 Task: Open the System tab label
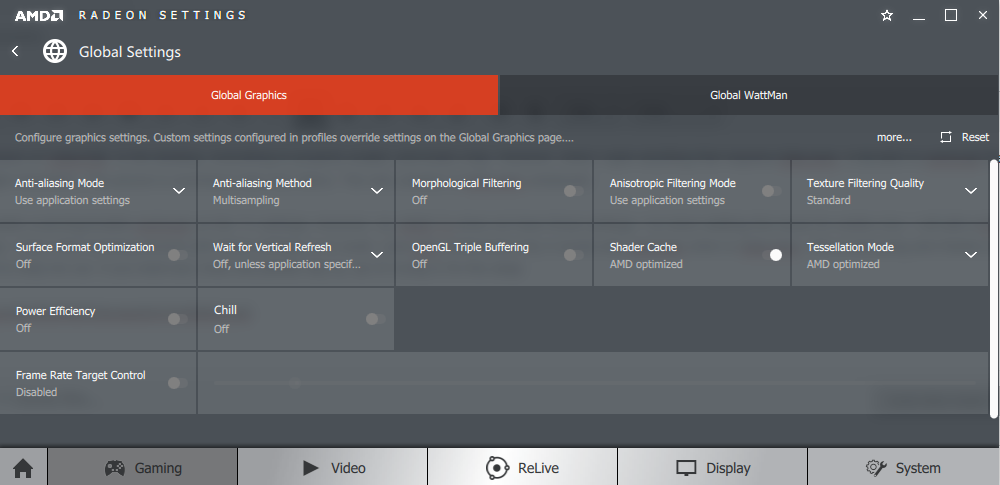click(x=918, y=468)
